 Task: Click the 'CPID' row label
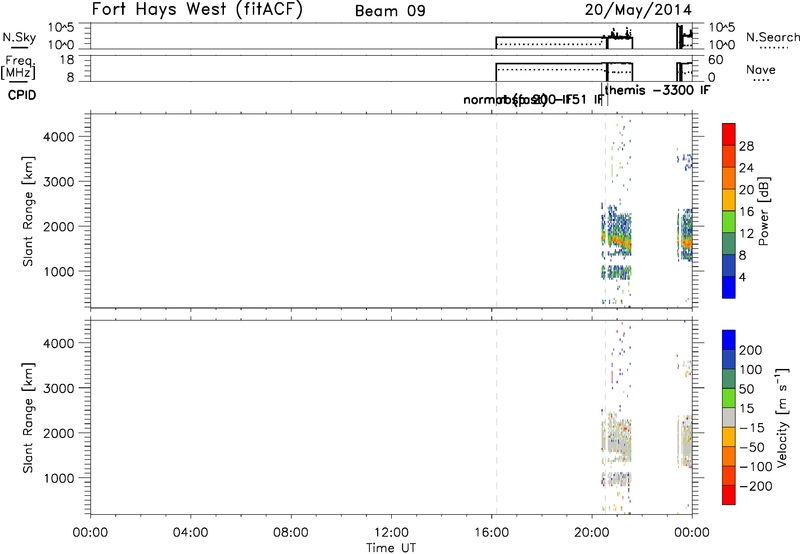22,95
